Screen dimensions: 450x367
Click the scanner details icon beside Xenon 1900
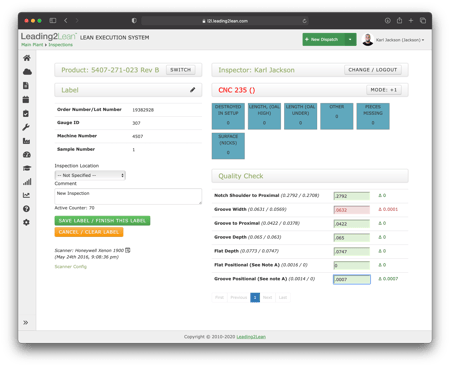click(x=128, y=250)
